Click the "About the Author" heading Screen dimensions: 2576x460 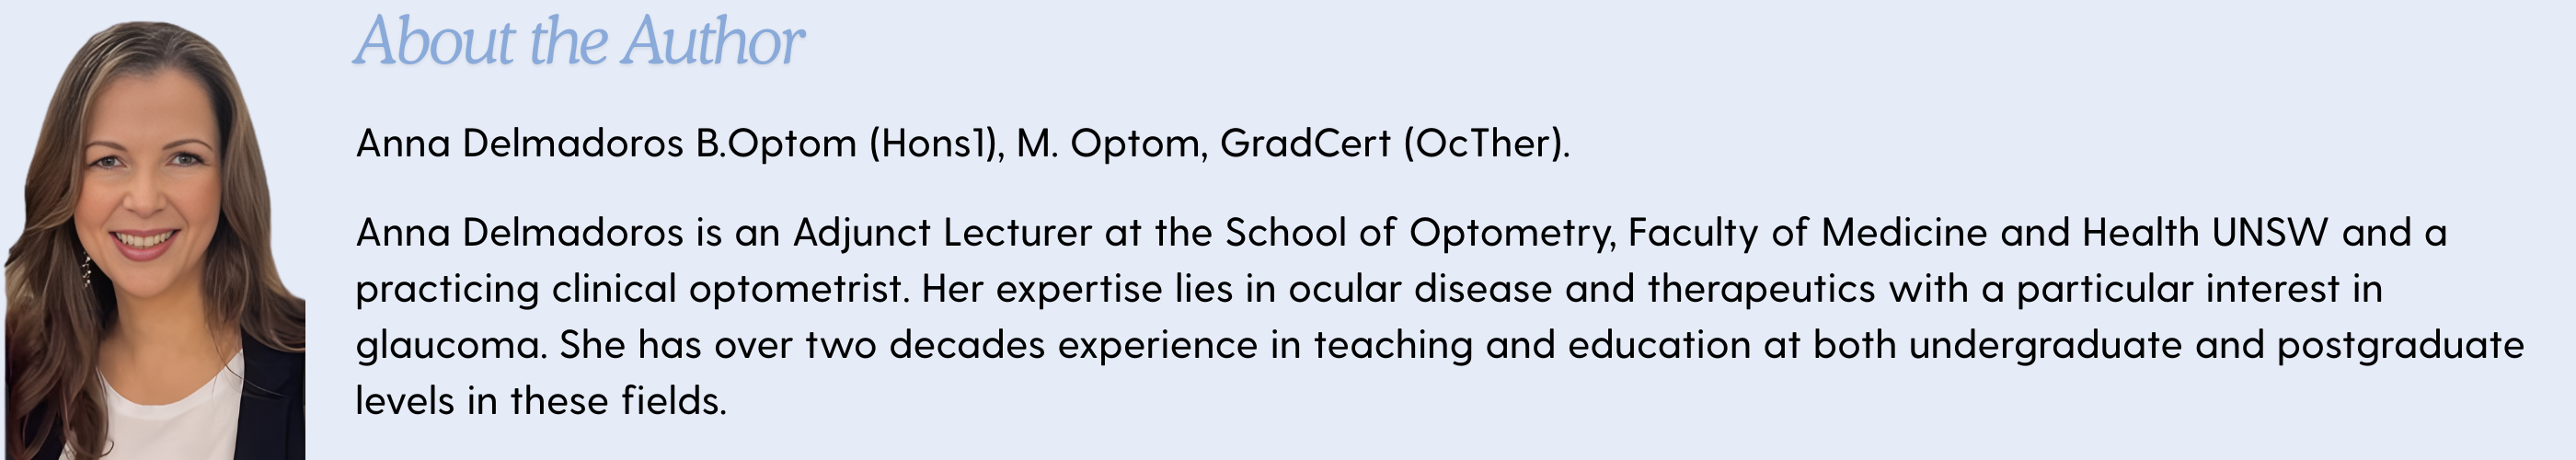579,42
